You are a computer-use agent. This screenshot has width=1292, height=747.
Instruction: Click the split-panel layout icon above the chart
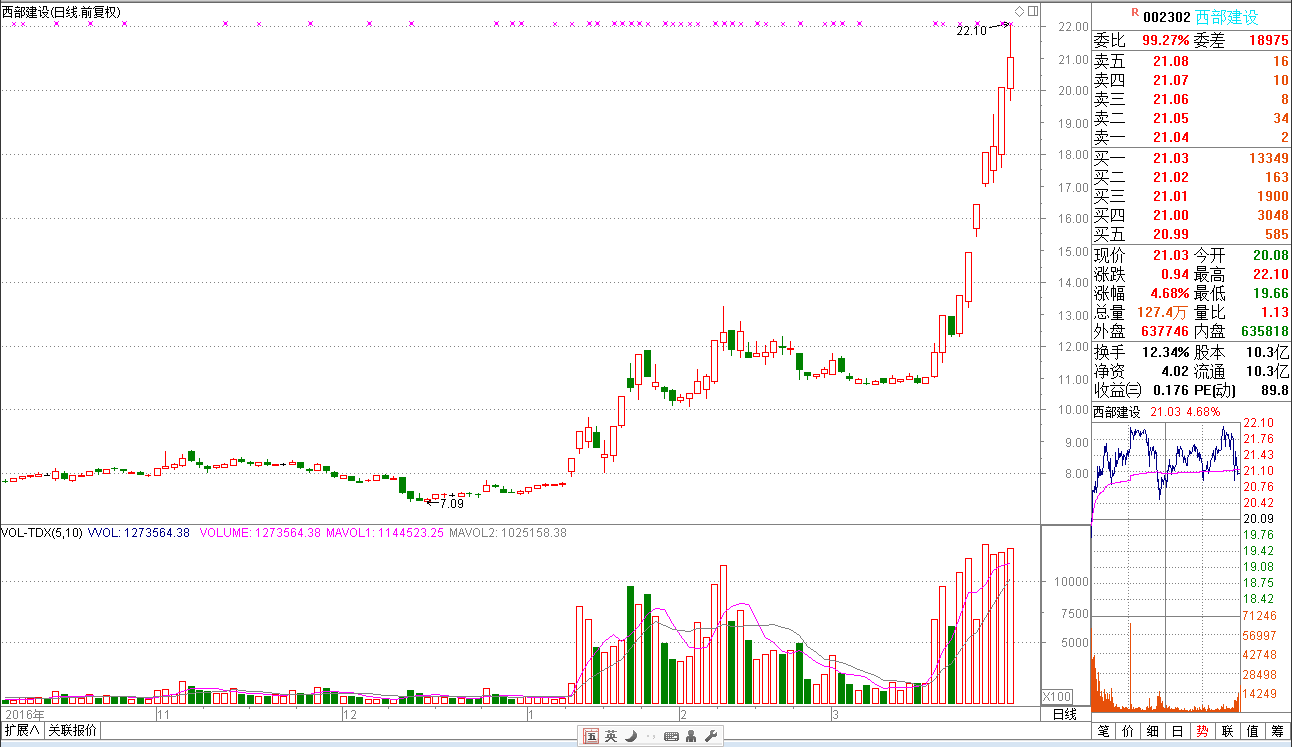click(1034, 11)
